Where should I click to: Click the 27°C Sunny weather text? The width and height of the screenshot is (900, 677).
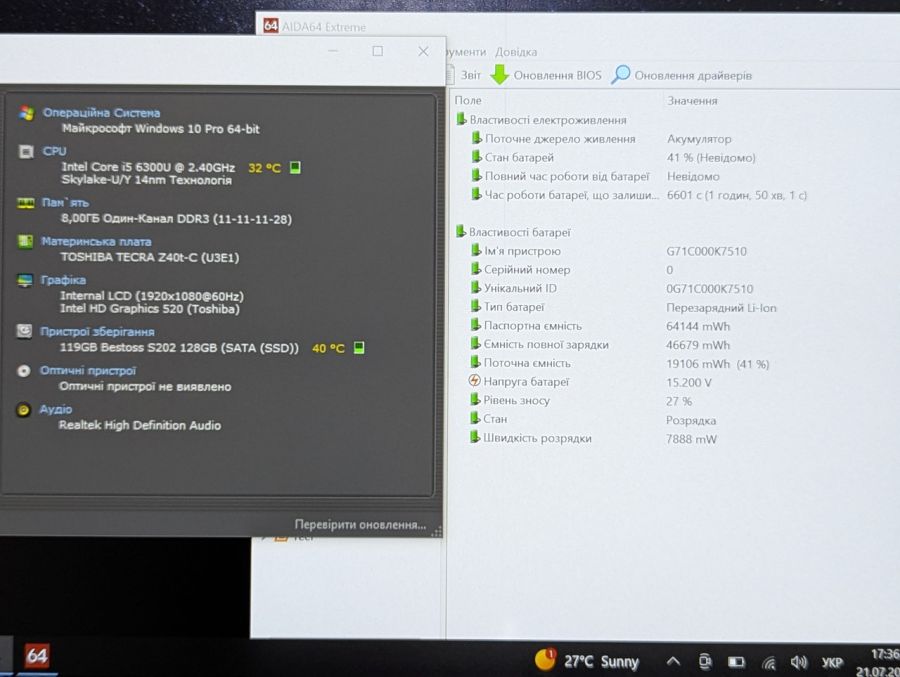[601, 661]
